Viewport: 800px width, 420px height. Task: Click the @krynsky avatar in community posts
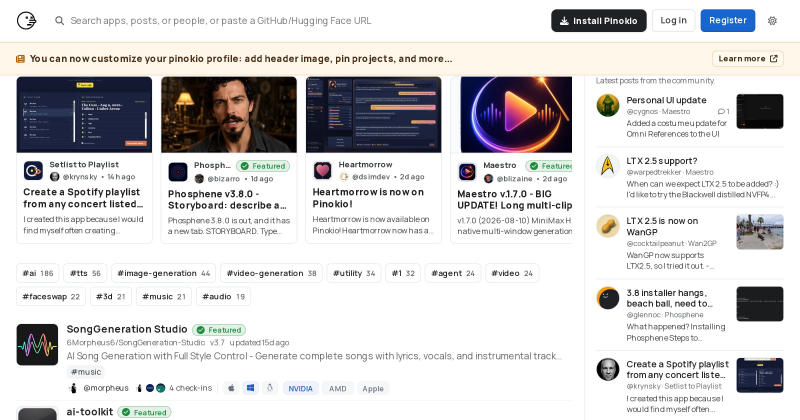click(608, 369)
